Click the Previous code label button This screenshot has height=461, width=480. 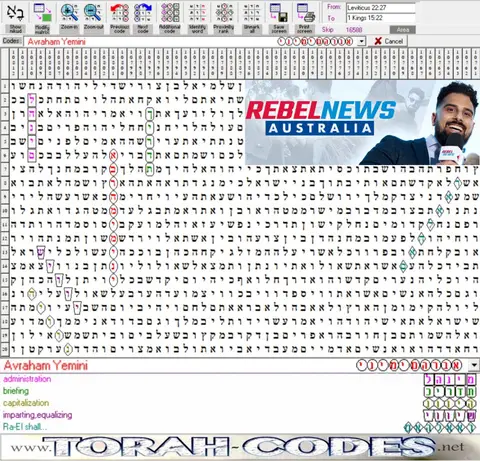tap(119, 29)
